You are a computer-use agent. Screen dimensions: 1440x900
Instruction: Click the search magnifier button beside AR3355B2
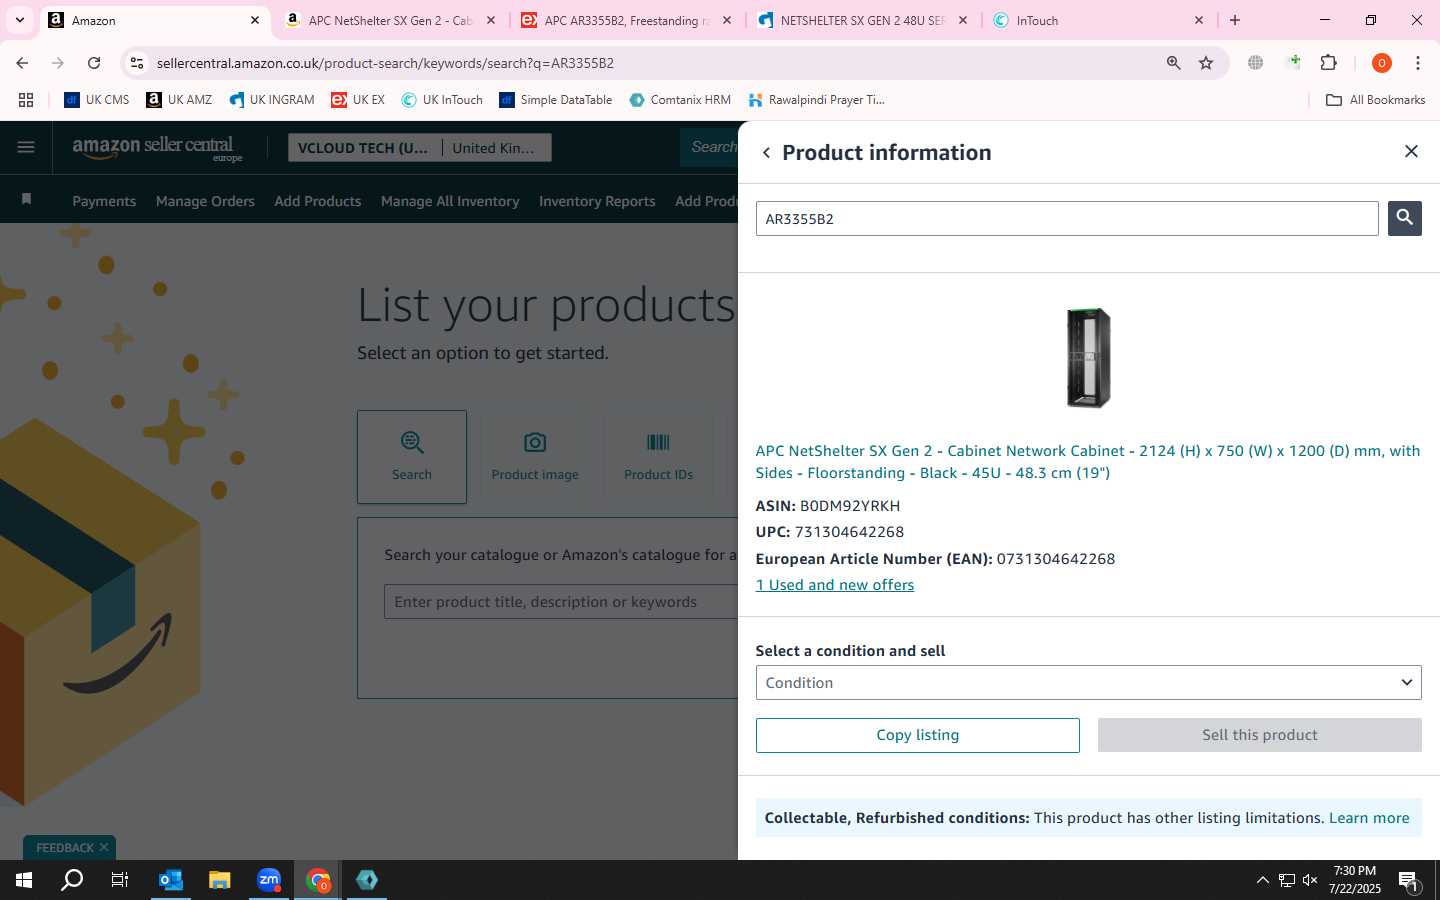pyautogui.click(x=1404, y=218)
